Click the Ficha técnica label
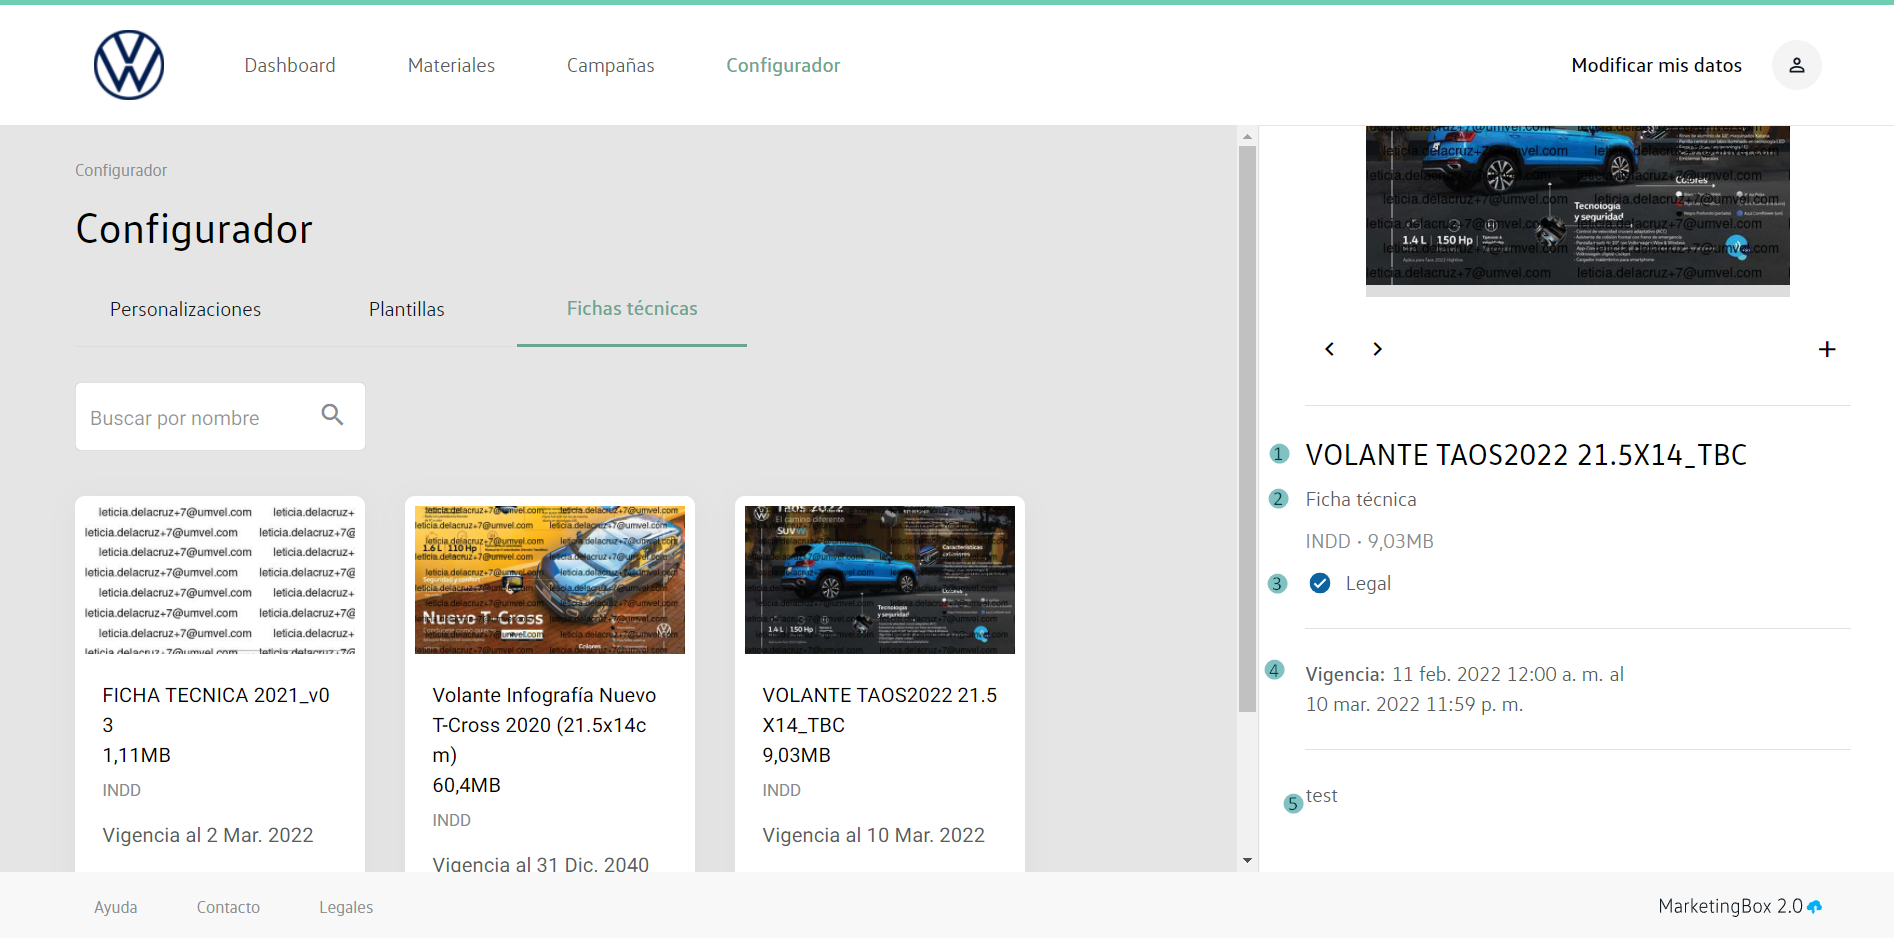This screenshot has height=938, width=1894. click(x=1360, y=499)
